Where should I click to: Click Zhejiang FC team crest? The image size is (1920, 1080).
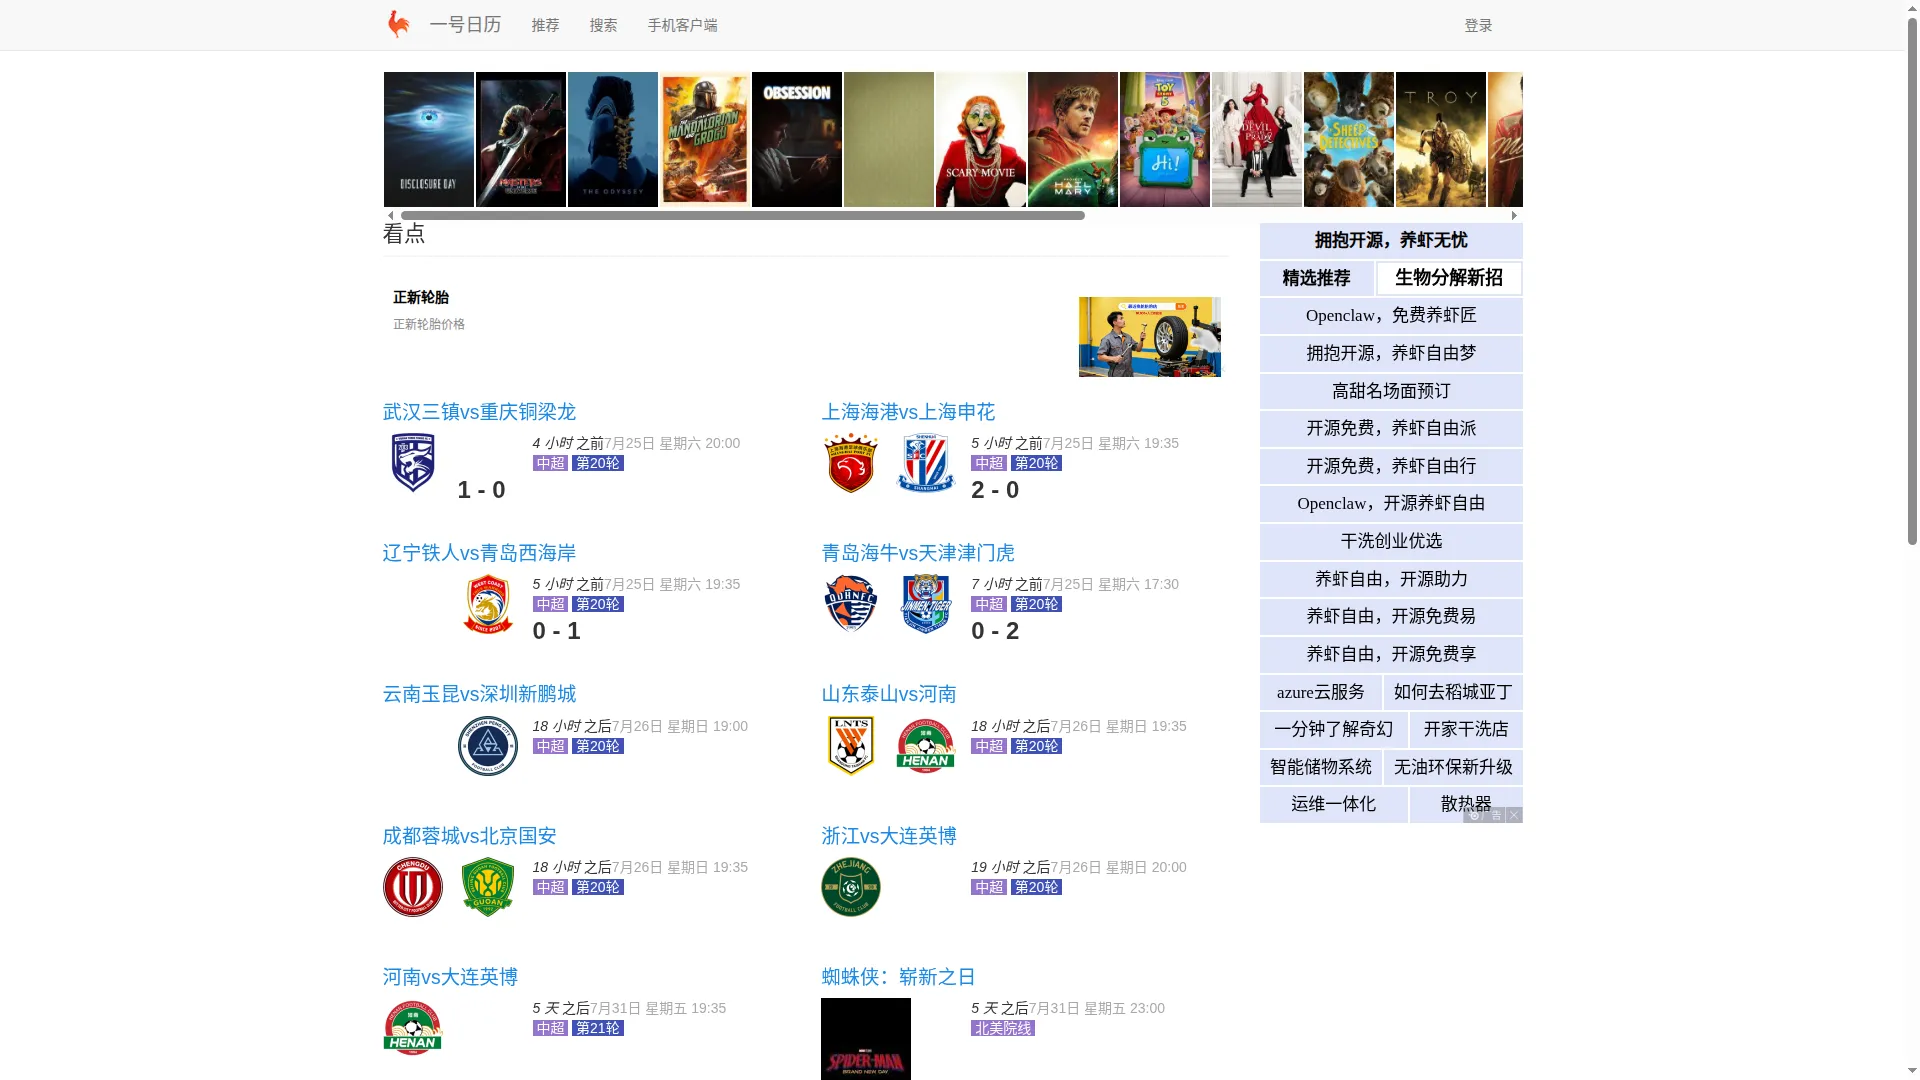pyautogui.click(x=851, y=886)
